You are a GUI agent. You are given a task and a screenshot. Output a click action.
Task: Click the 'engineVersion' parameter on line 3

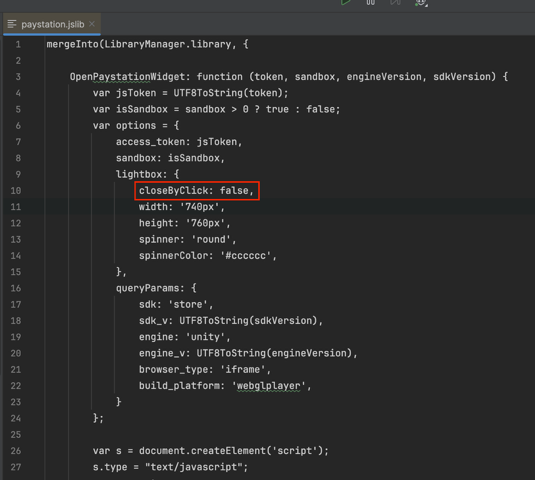click(384, 77)
